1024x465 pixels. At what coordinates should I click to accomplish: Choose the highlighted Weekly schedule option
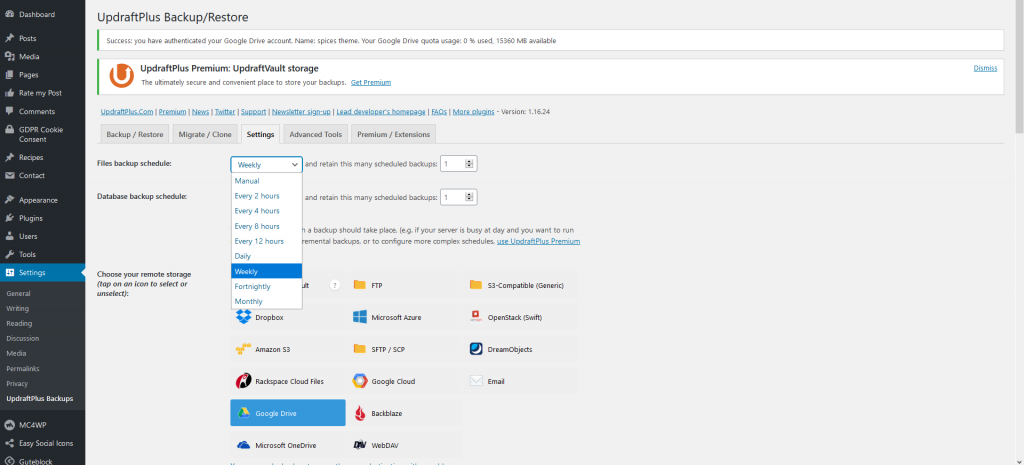click(266, 272)
